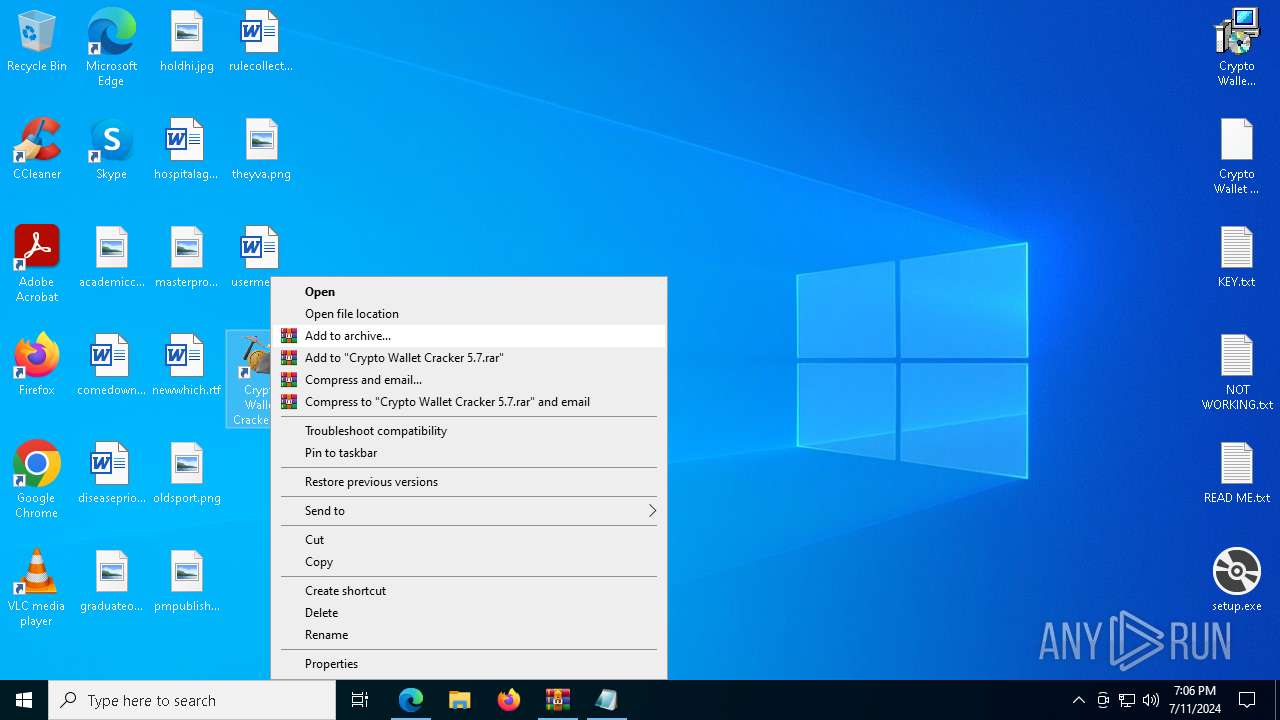Choose Compress and email... option
Viewport: 1280px width, 720px height.
click(468, 380)
